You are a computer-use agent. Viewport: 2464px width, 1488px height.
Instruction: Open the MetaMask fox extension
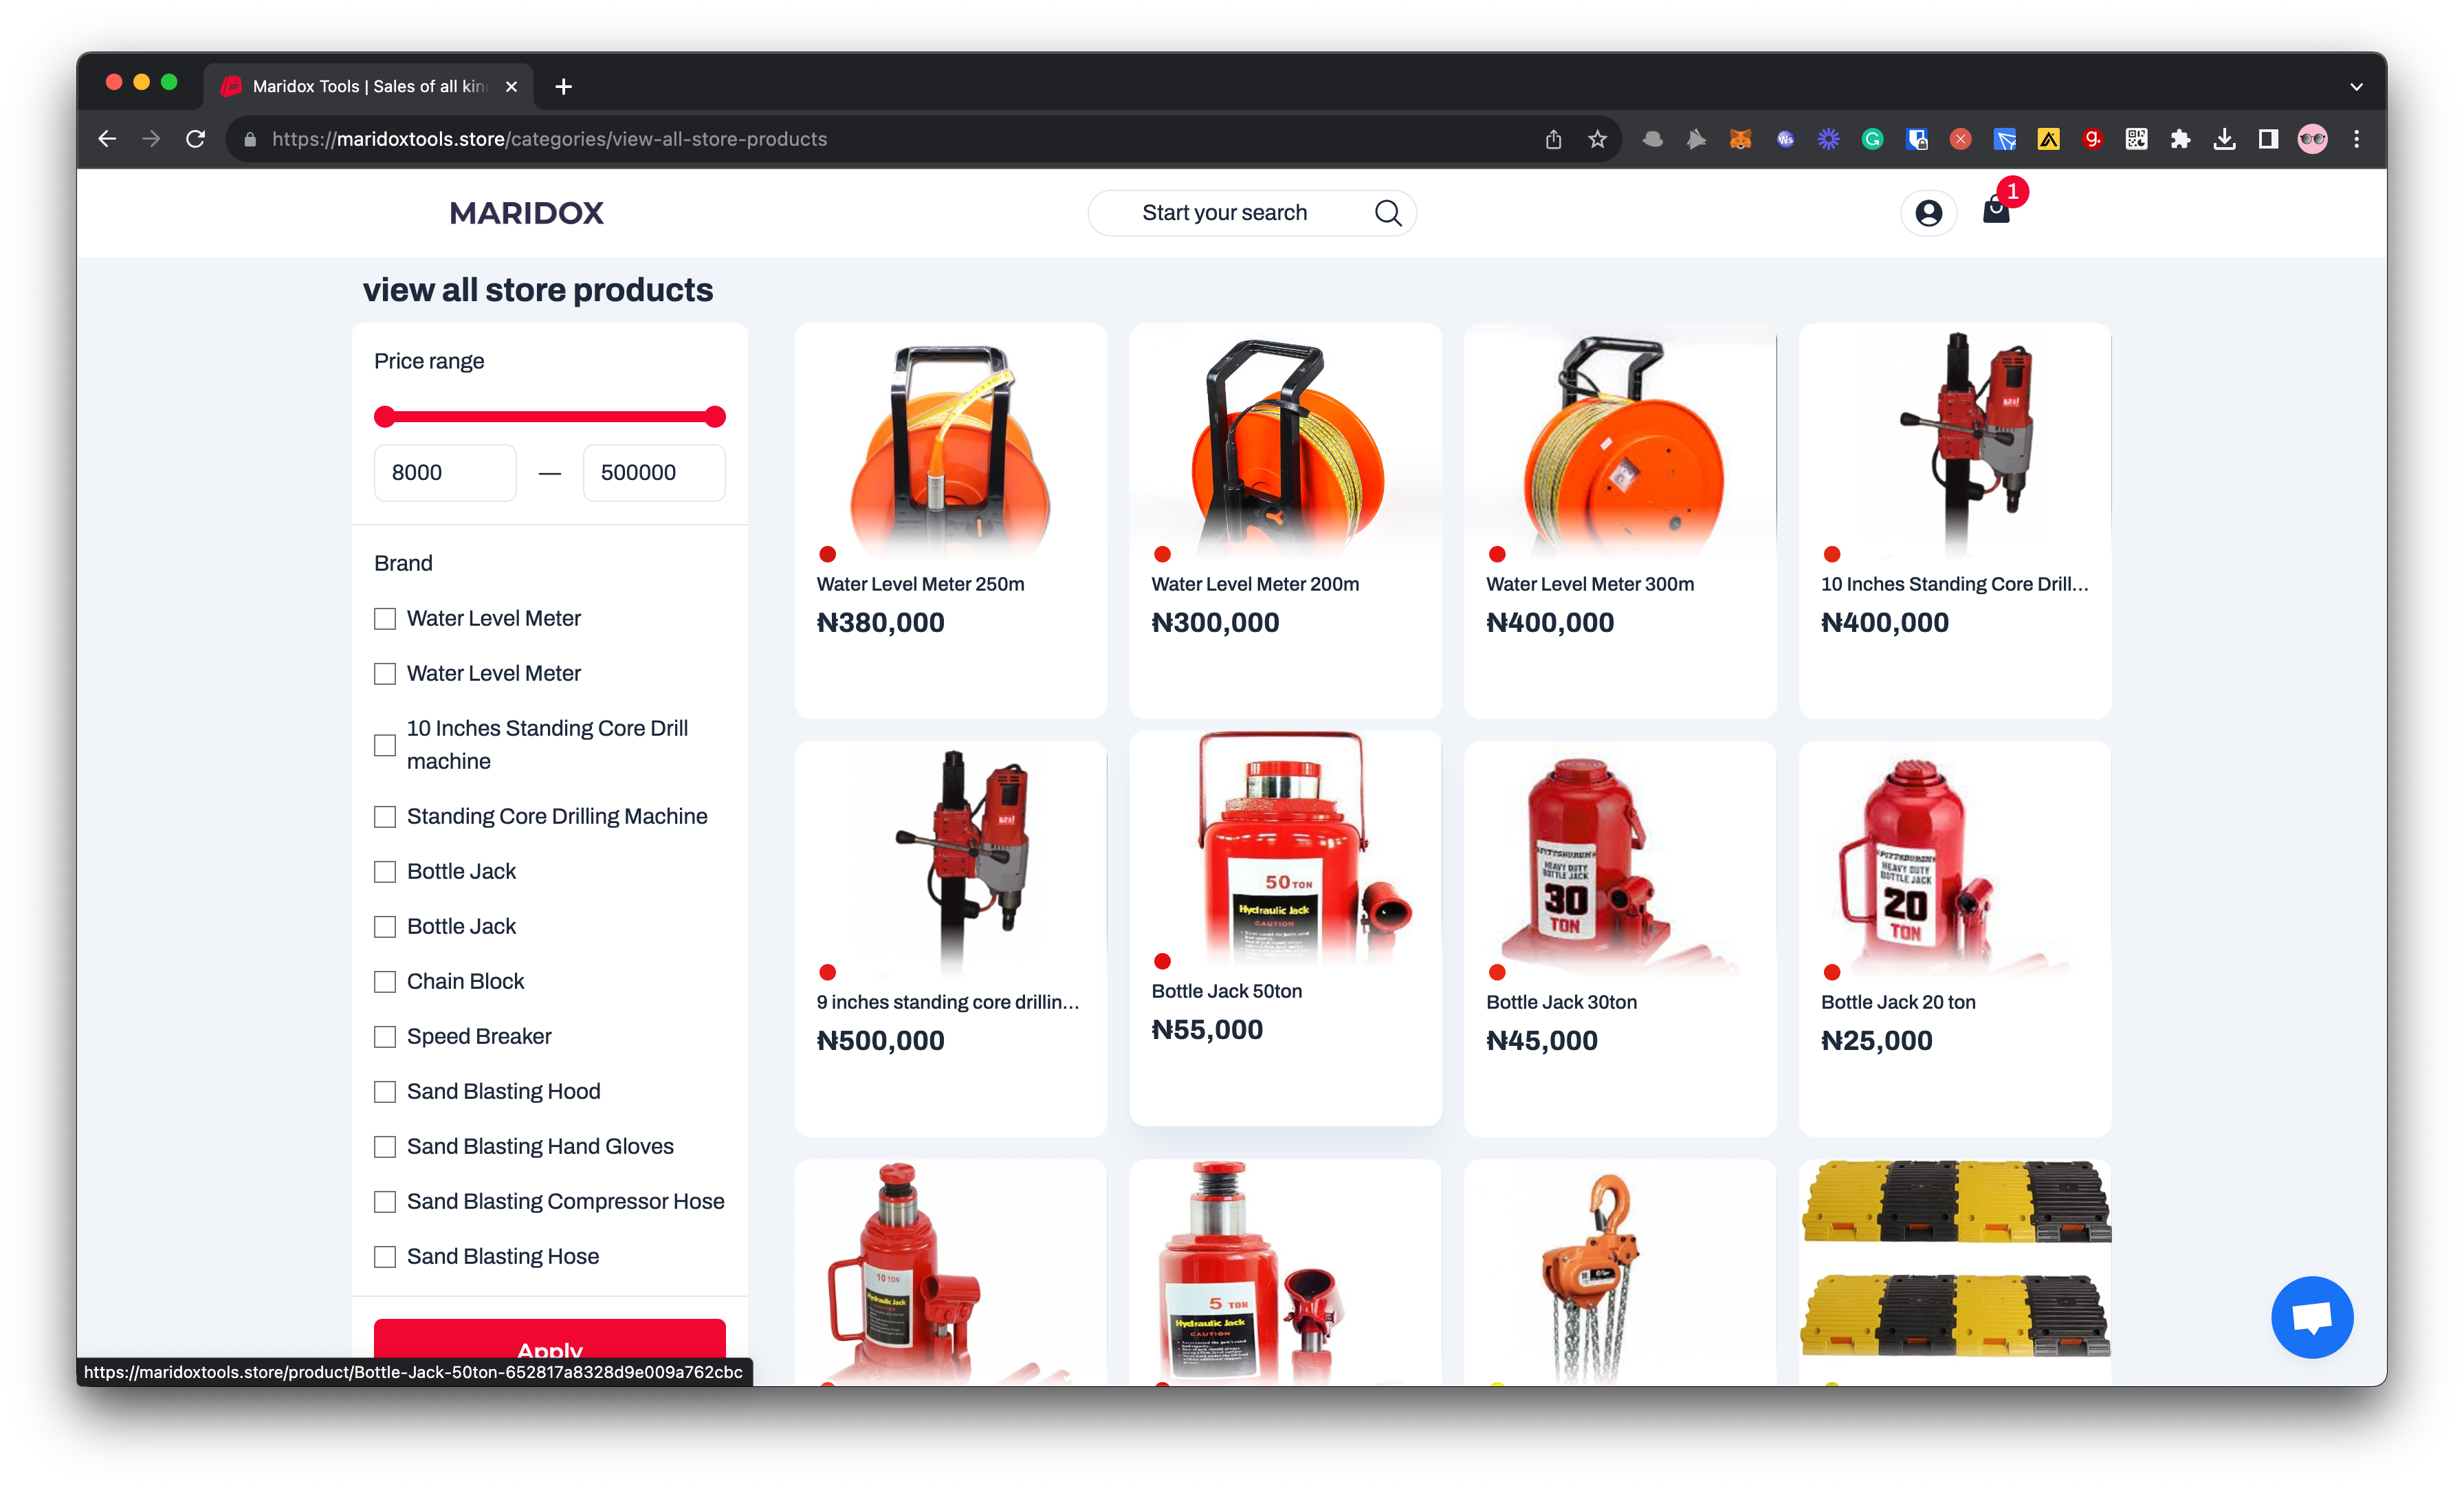tap(1740, 139)
